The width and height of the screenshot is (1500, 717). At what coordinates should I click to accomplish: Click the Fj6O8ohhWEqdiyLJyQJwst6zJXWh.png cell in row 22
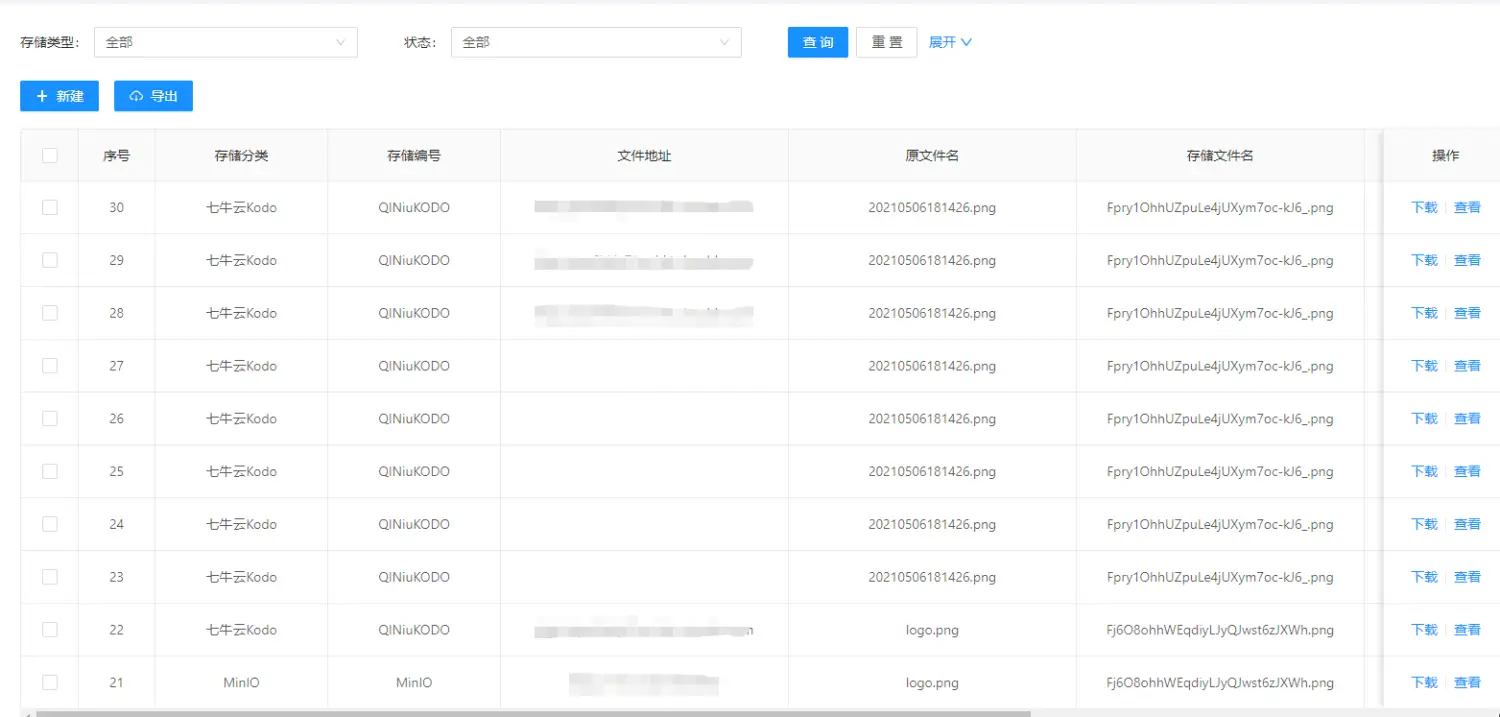tap(1220, 630)
